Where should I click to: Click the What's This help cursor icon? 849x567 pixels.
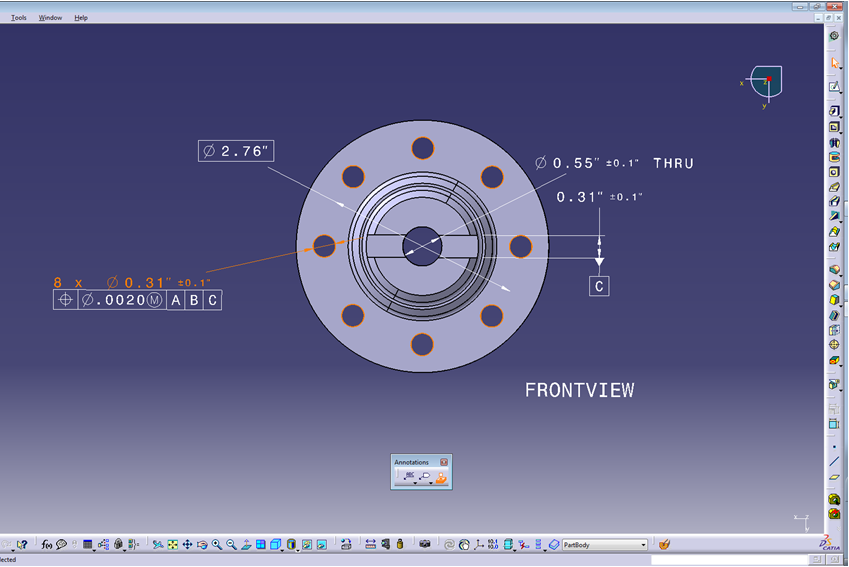[22, 544]
